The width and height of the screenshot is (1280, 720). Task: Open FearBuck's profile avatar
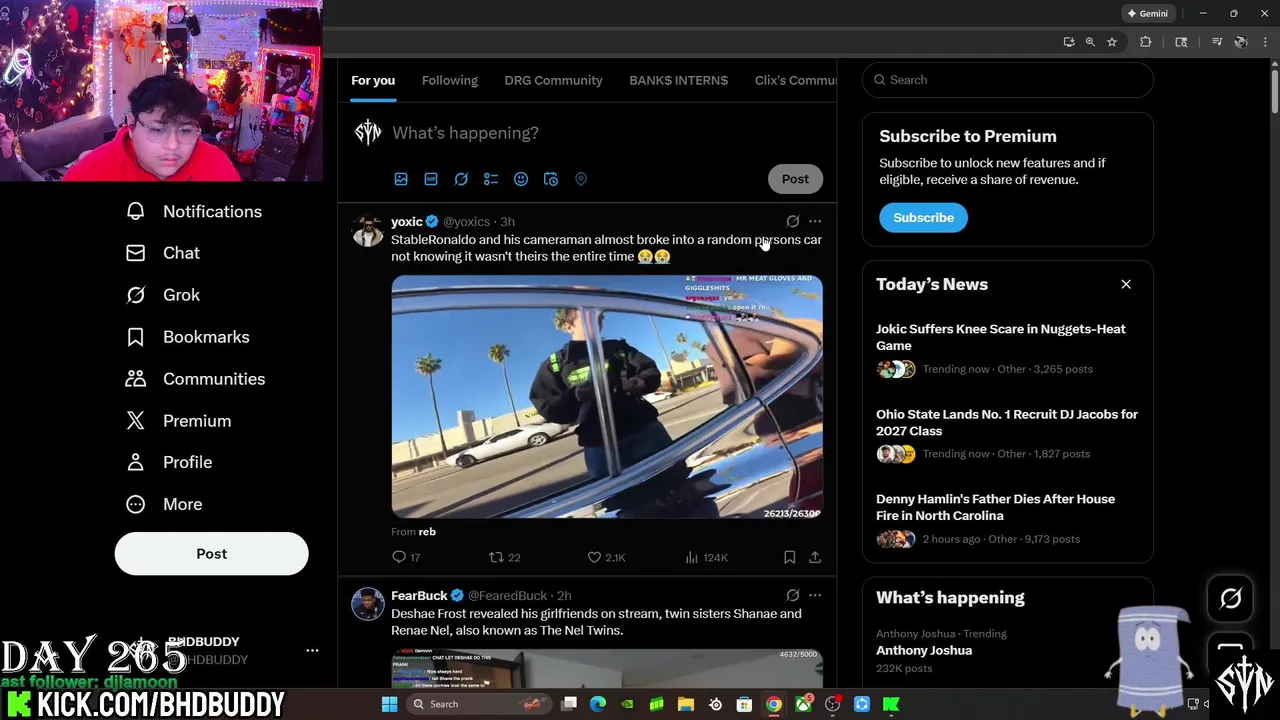[x=368, y=605]
